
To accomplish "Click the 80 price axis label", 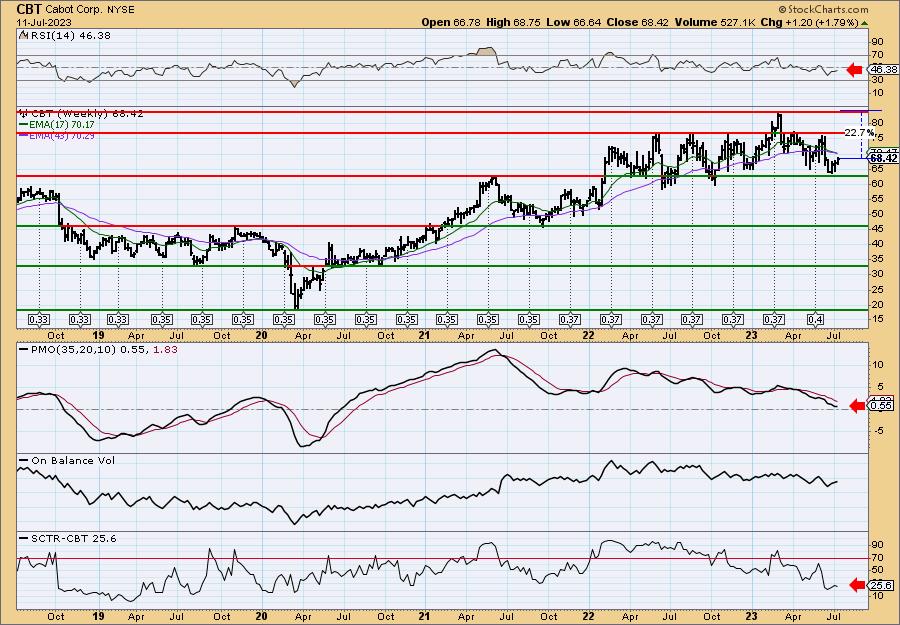I will 878,123.
